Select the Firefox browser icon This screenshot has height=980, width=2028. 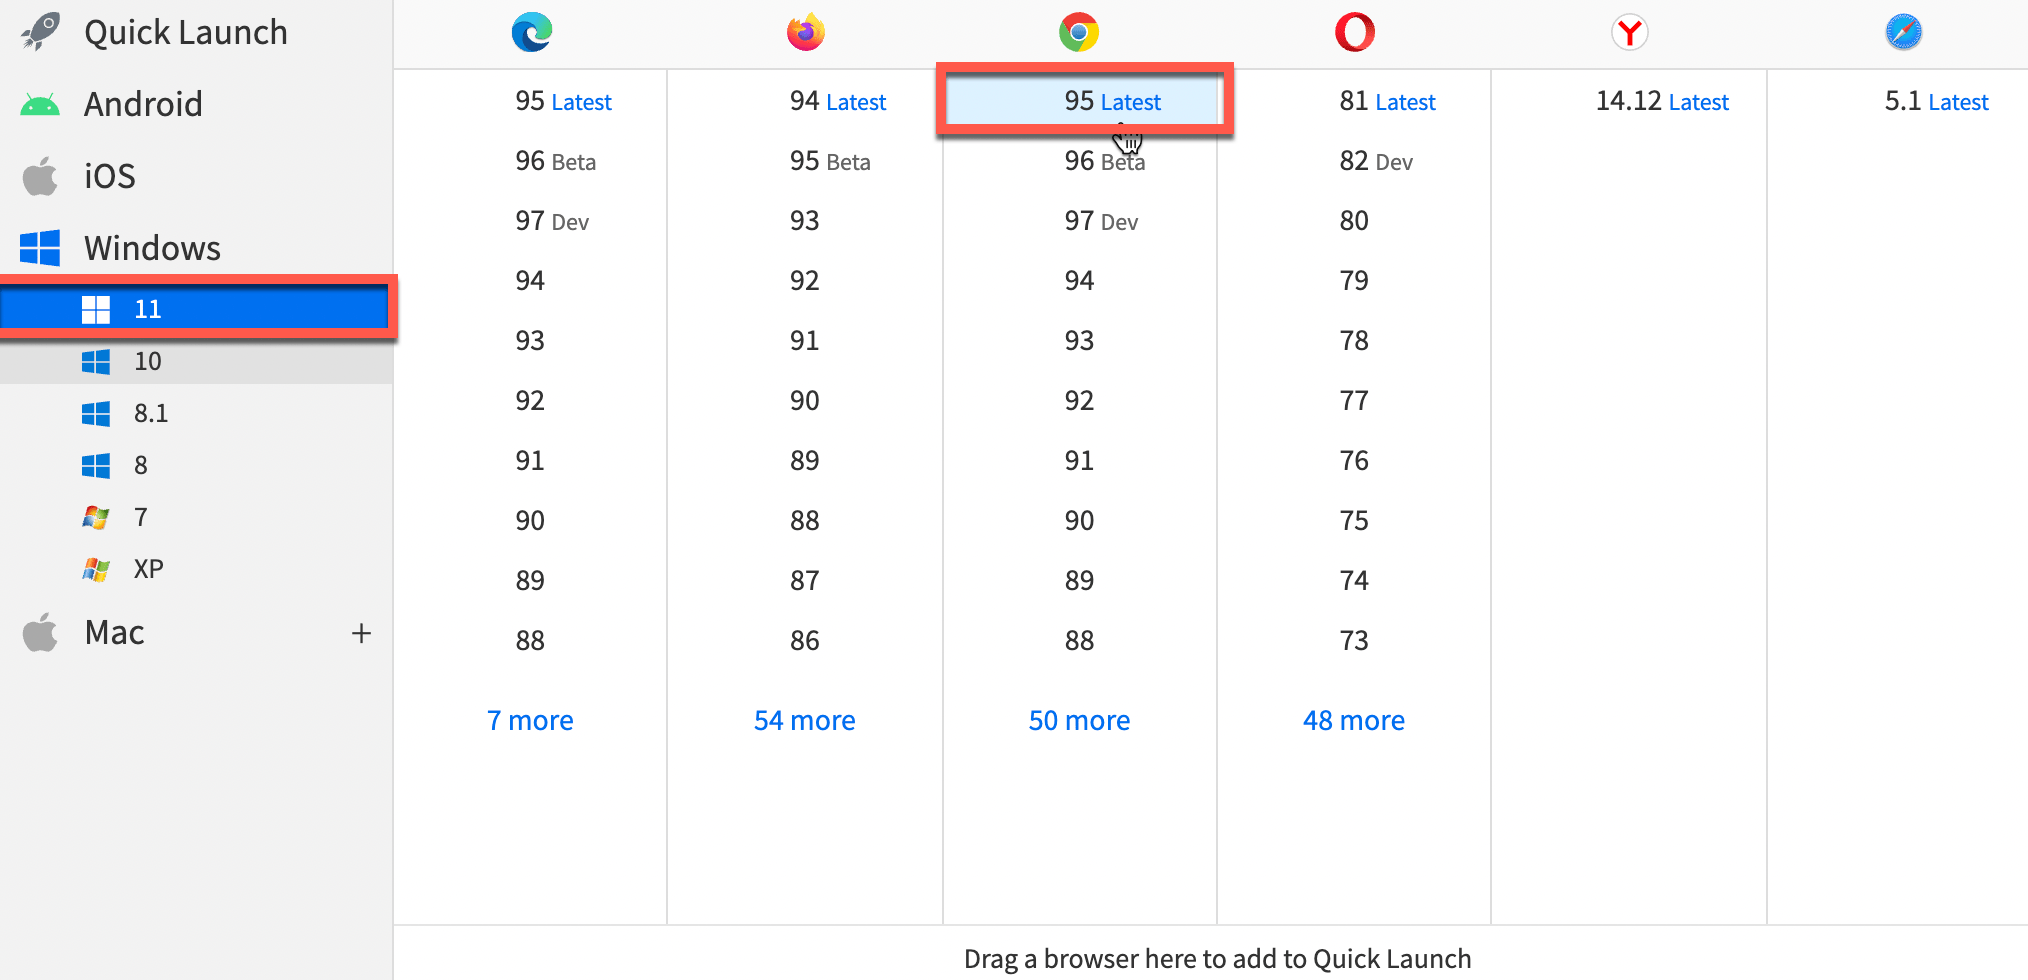click(804, 32)
